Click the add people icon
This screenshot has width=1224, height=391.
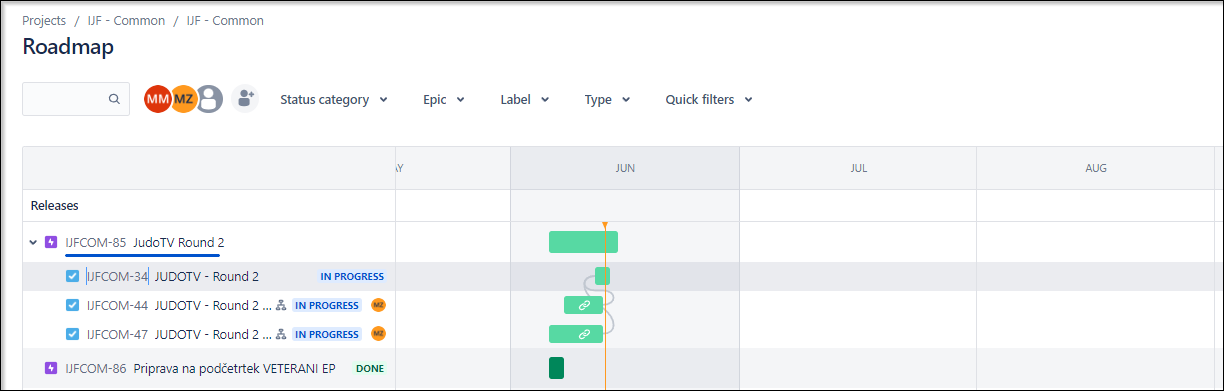(x=245, y=99)
